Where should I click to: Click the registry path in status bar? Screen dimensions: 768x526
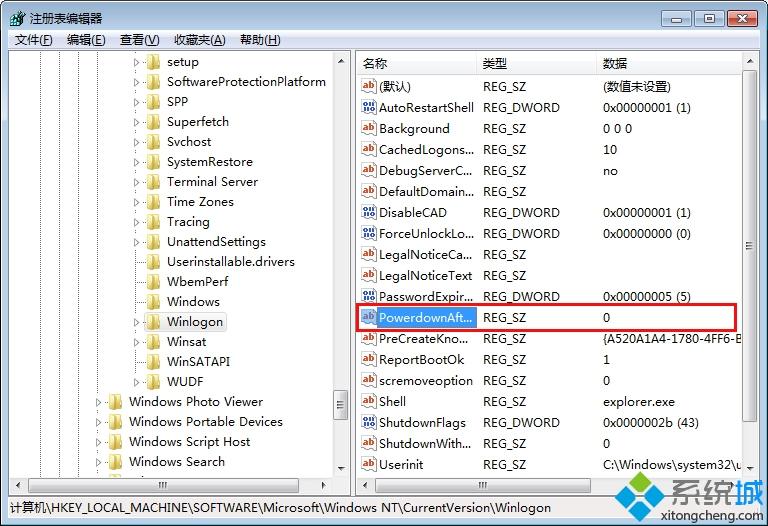[x=280, y=508]
